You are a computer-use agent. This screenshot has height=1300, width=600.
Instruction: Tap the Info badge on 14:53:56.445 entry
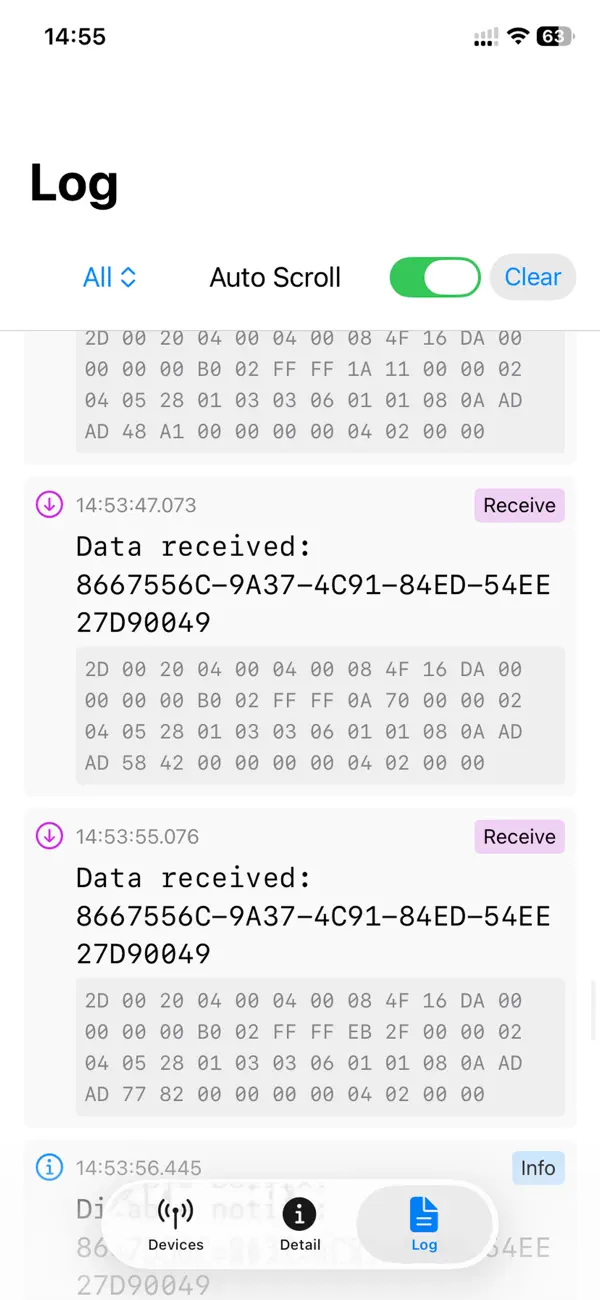click(x=538, y=1167)
